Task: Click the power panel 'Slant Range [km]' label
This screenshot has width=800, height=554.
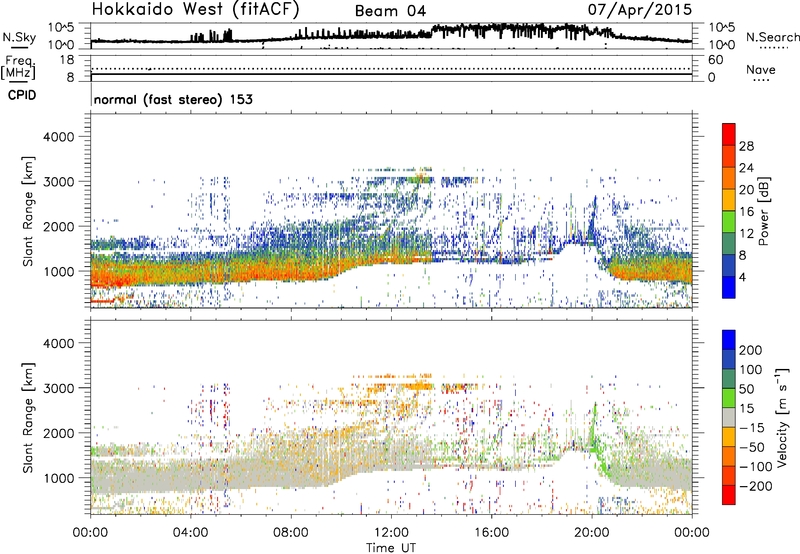Action: tap(28, 211)
